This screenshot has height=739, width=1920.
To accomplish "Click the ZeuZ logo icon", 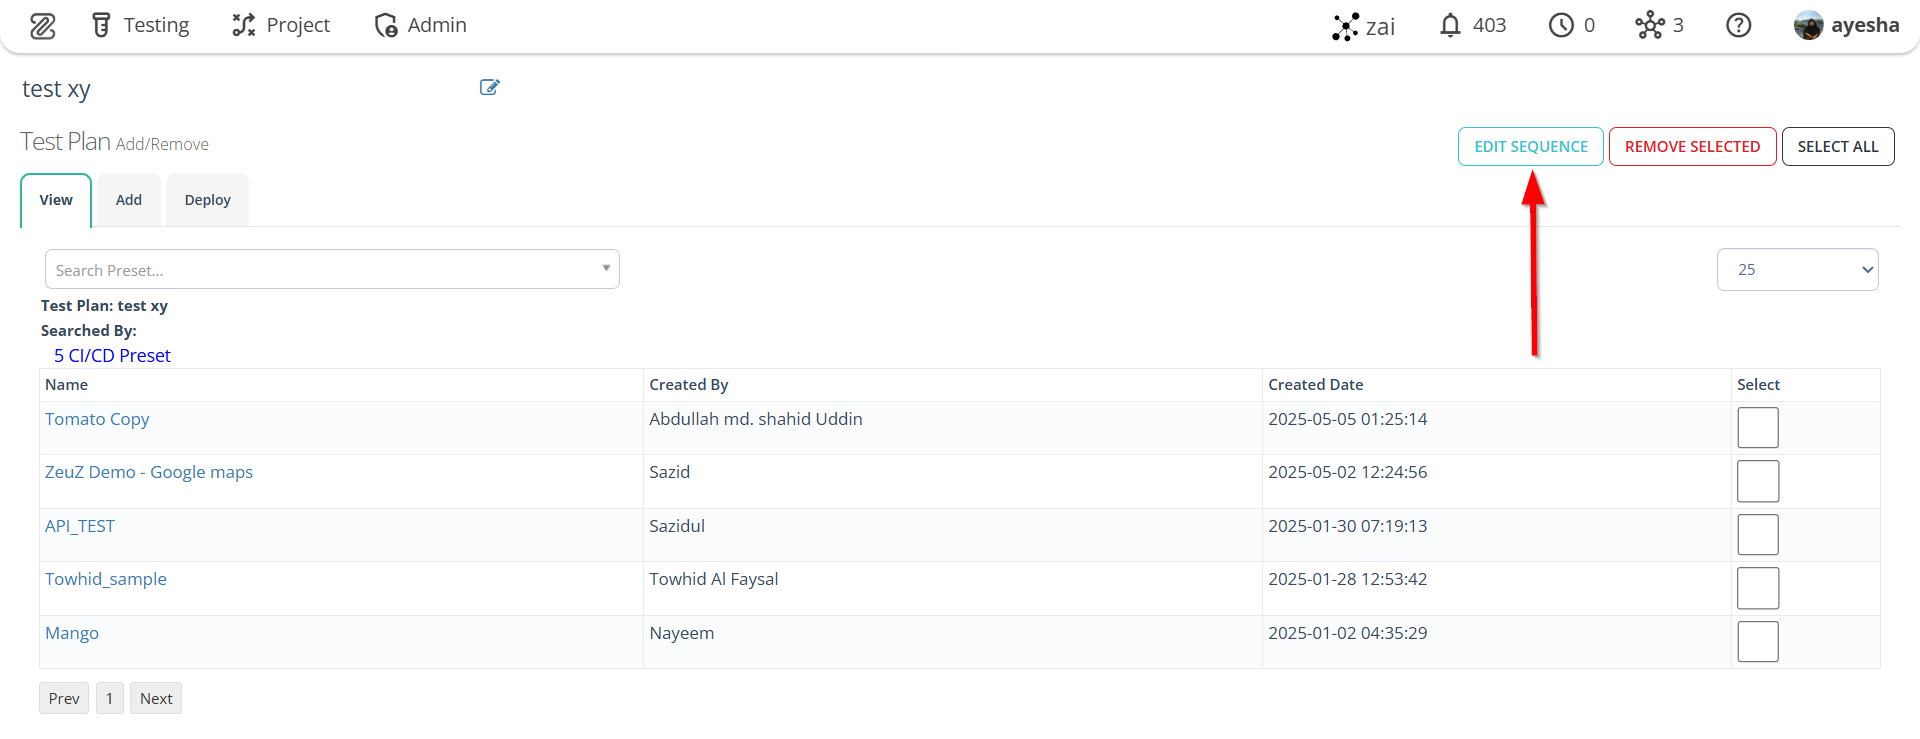I will (x=42, y=26).
